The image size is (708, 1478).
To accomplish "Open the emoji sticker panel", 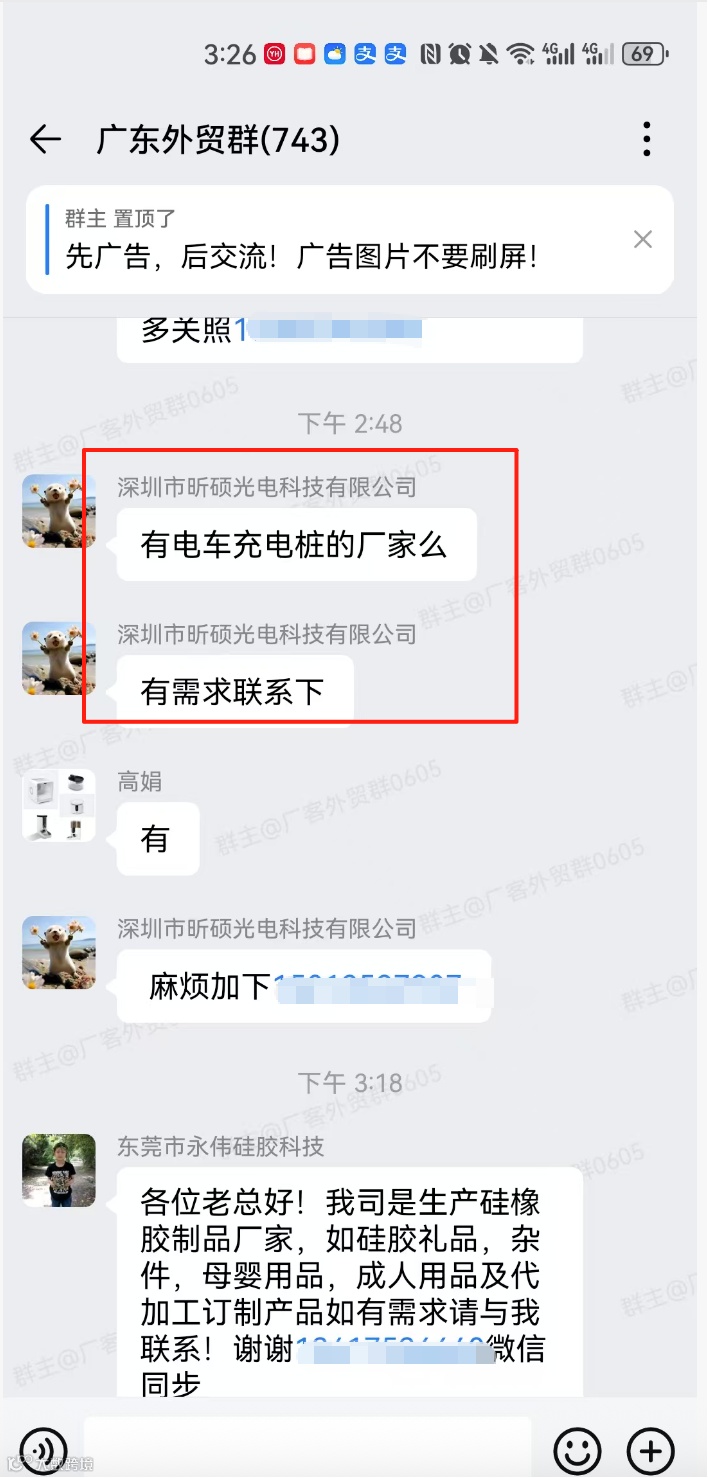I will coord(578,1449).
